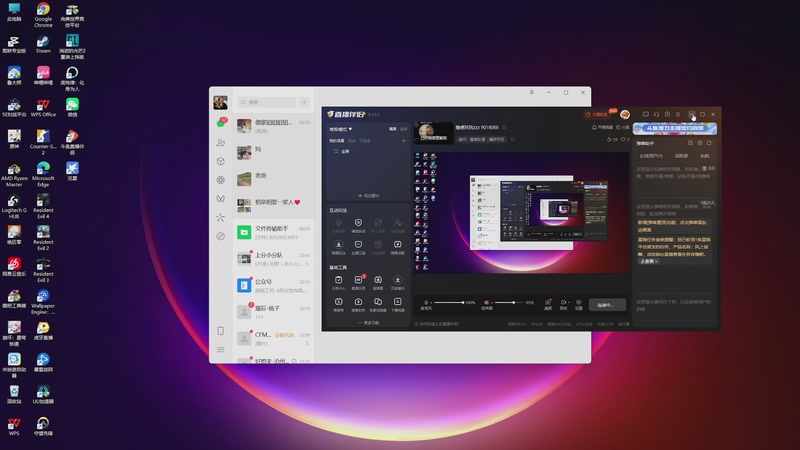Launch Resident Evil 4 desktop icon

click(43, 206)
